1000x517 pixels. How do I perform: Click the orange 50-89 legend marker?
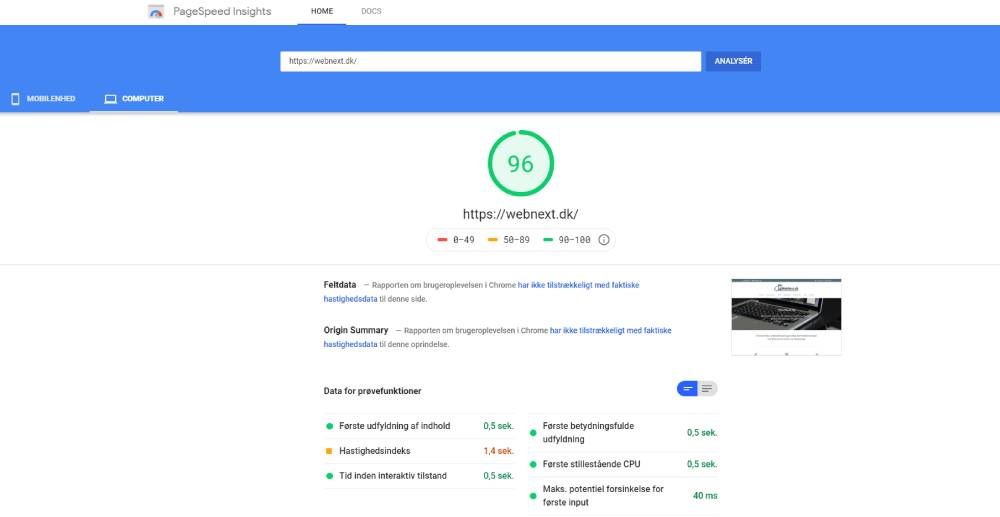click(492, 240)
